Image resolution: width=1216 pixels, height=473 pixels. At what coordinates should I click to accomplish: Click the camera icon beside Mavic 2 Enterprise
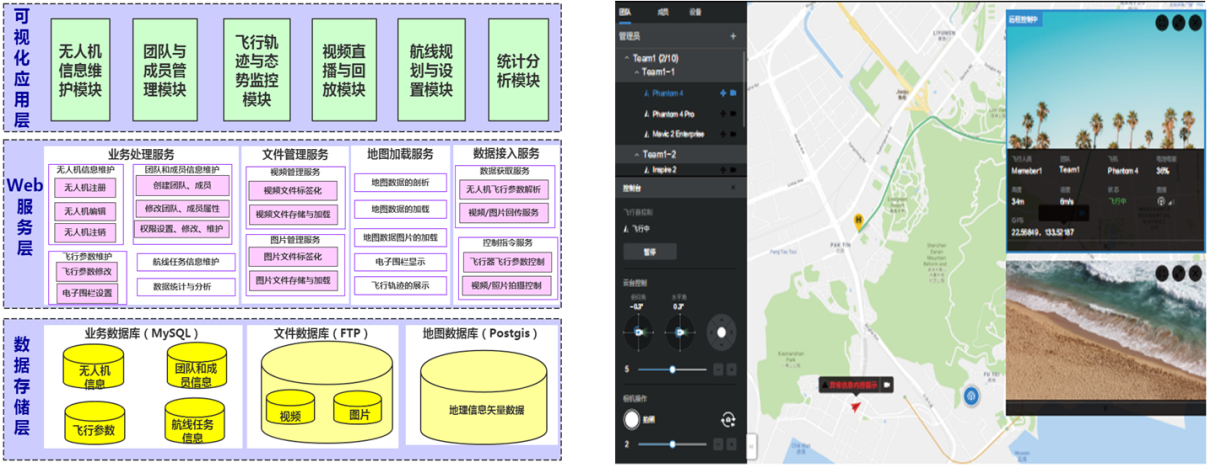733,134
